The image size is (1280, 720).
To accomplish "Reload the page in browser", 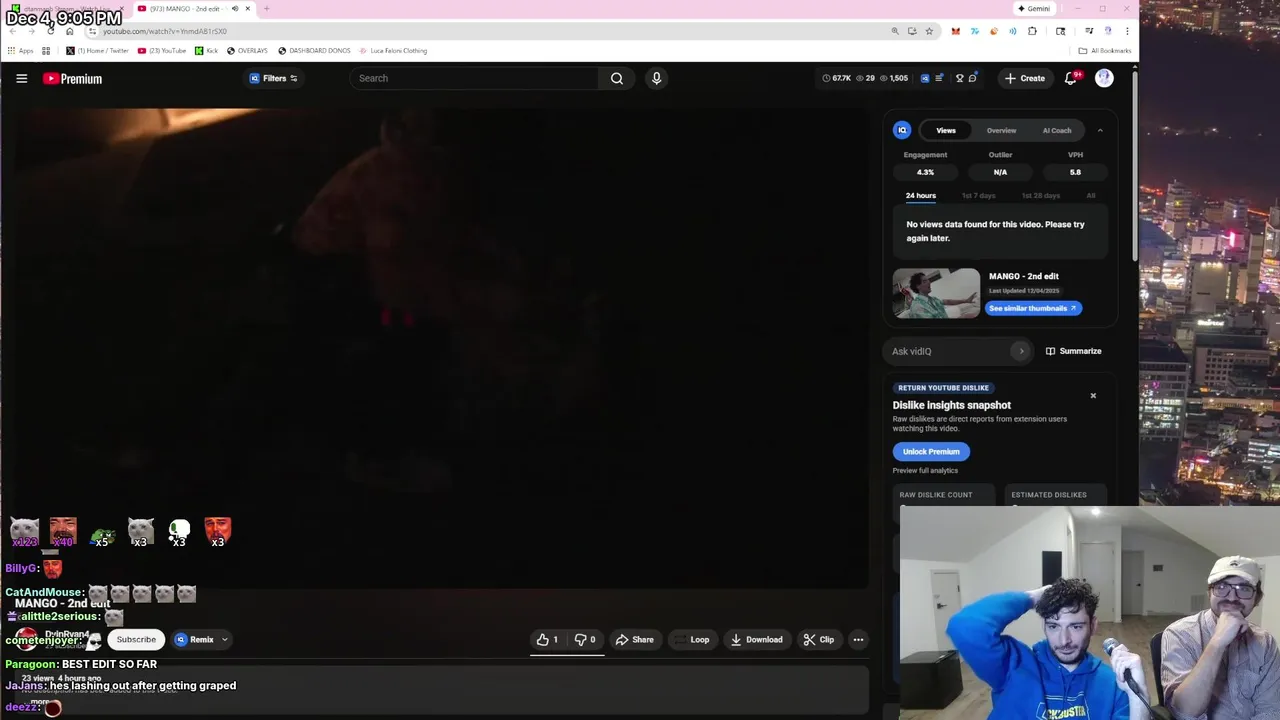I will click(x=50, y=31).
